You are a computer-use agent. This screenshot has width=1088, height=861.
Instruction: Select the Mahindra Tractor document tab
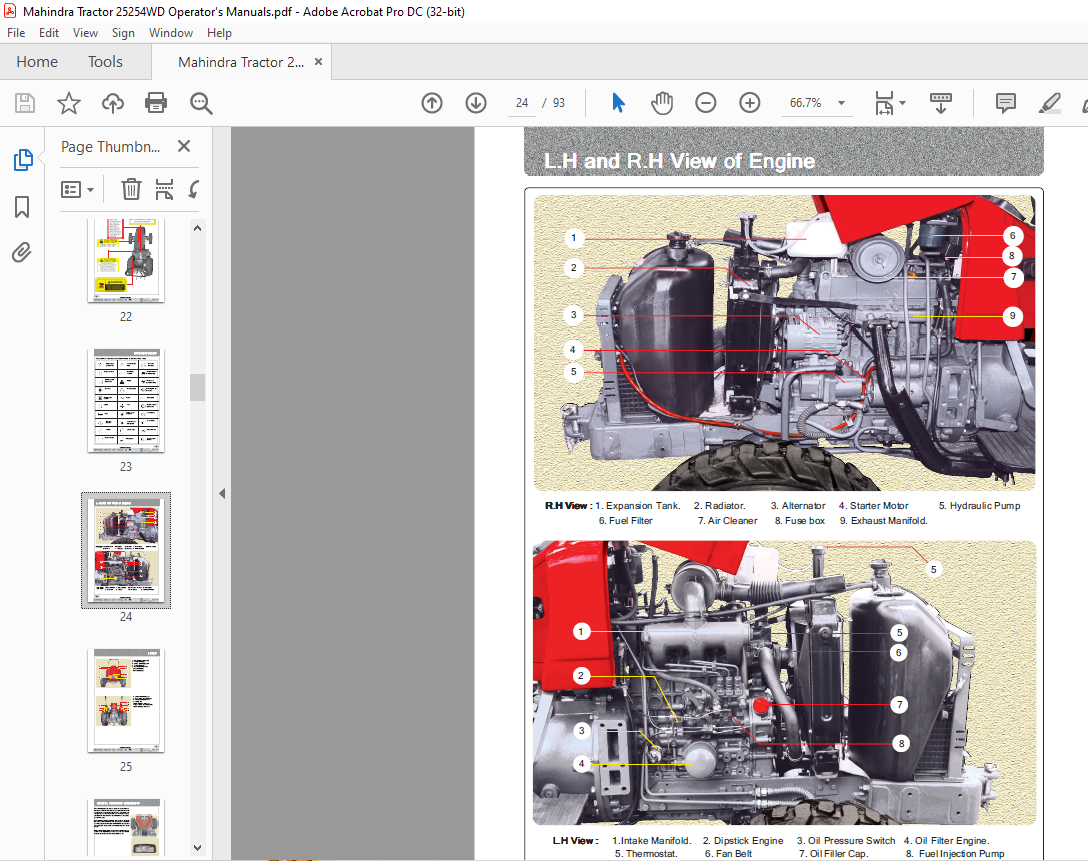[241, 62]
